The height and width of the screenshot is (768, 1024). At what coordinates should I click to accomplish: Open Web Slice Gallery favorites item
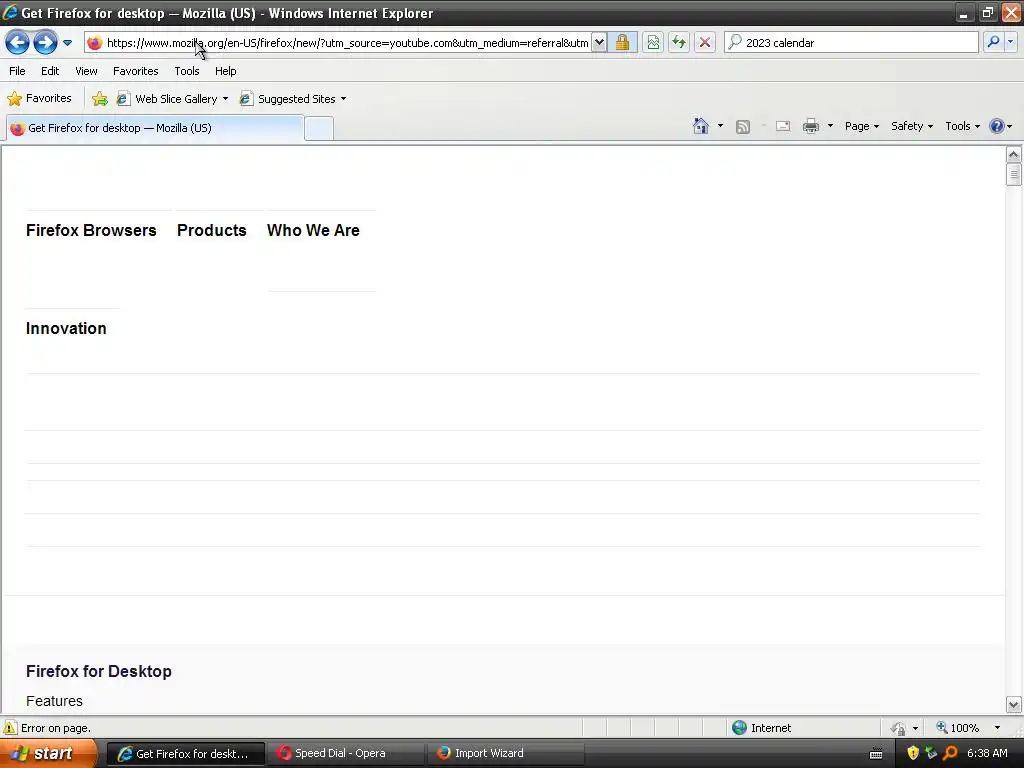[x=172, y=99]
